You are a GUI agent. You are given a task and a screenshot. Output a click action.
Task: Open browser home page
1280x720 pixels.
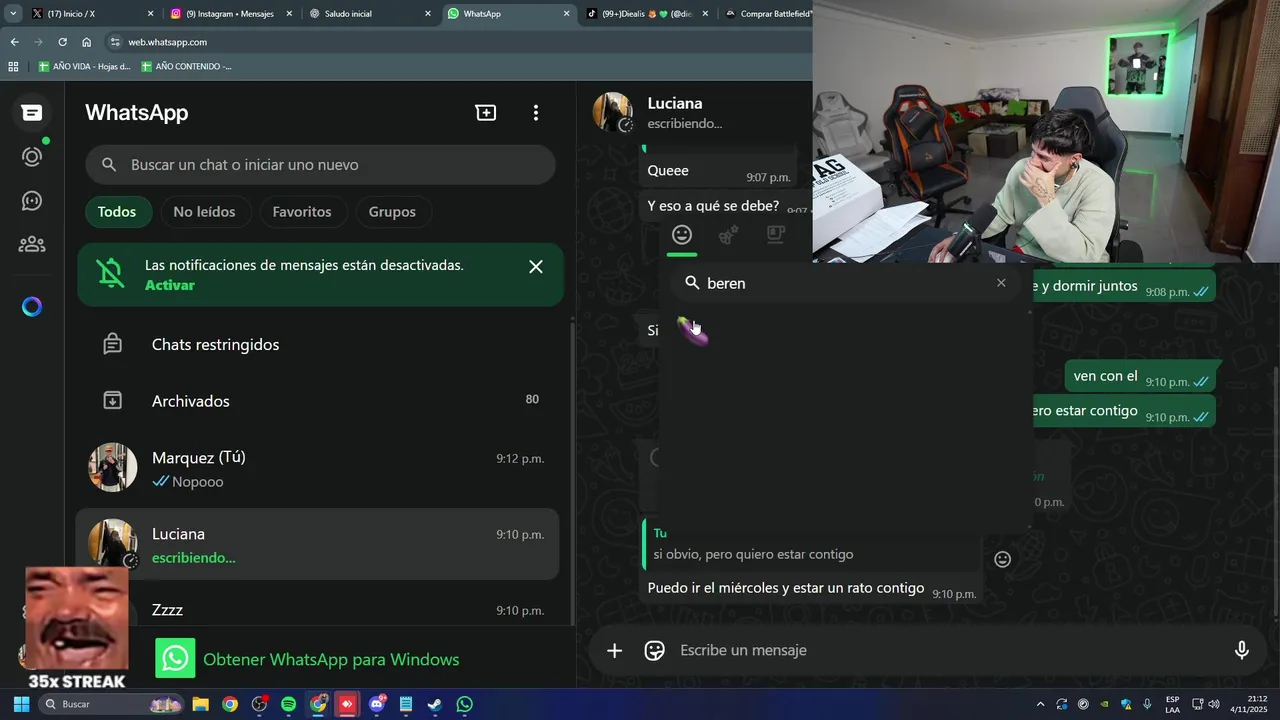pos(86,42)
